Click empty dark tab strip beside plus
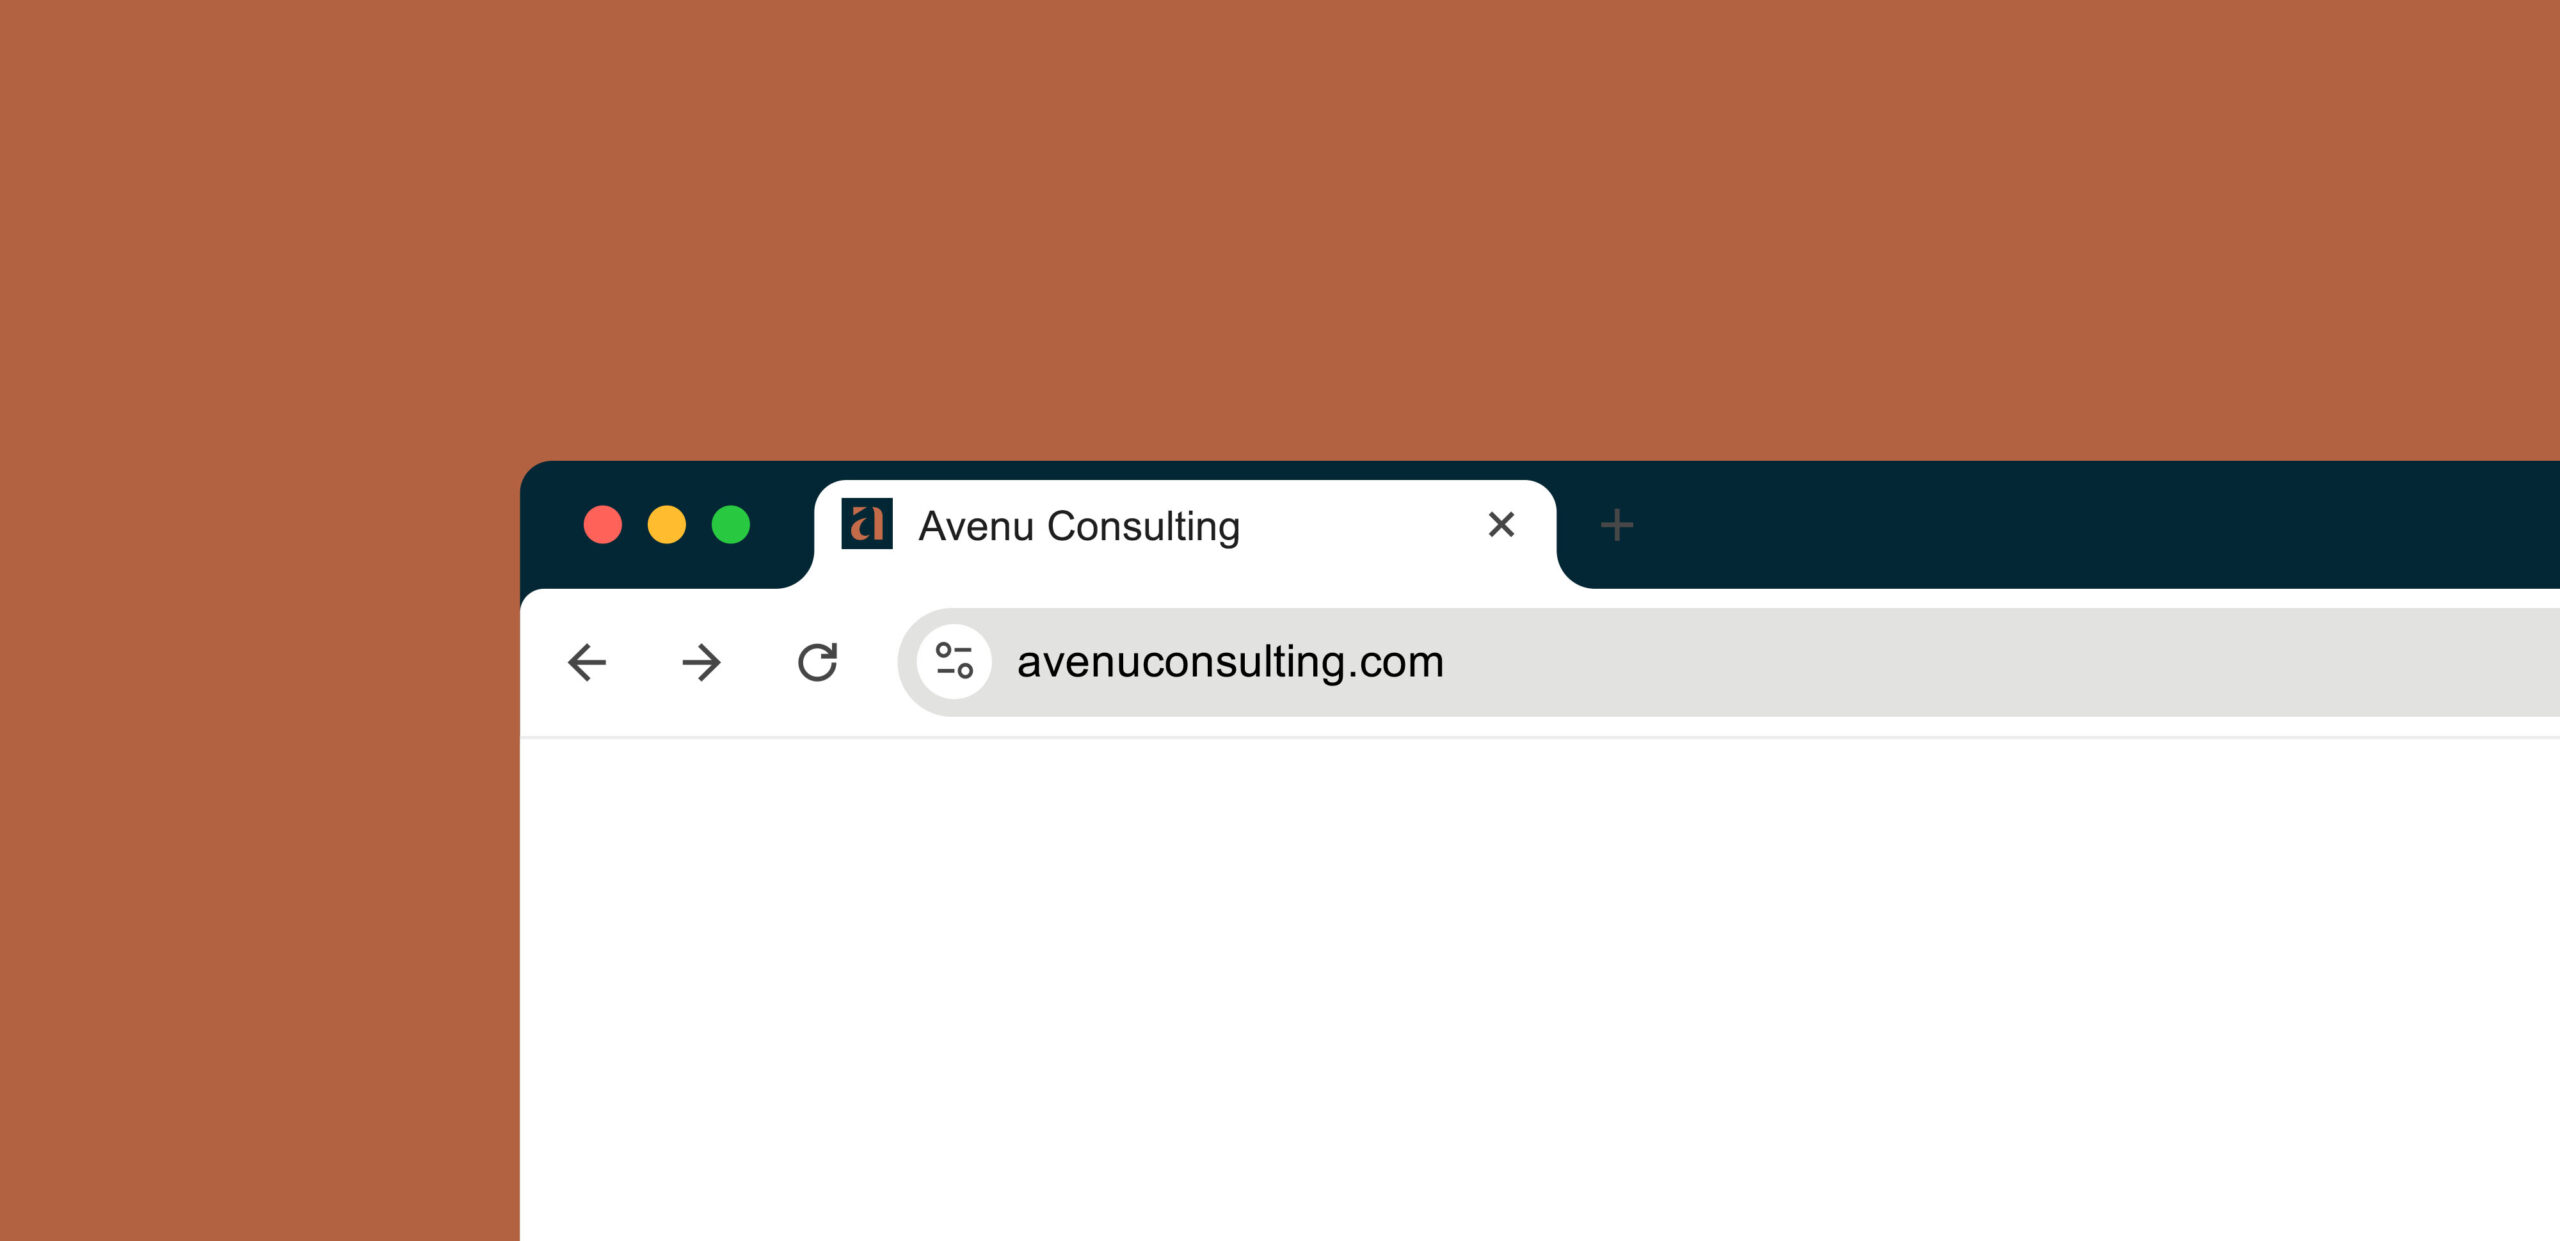 click(2100, 525)
